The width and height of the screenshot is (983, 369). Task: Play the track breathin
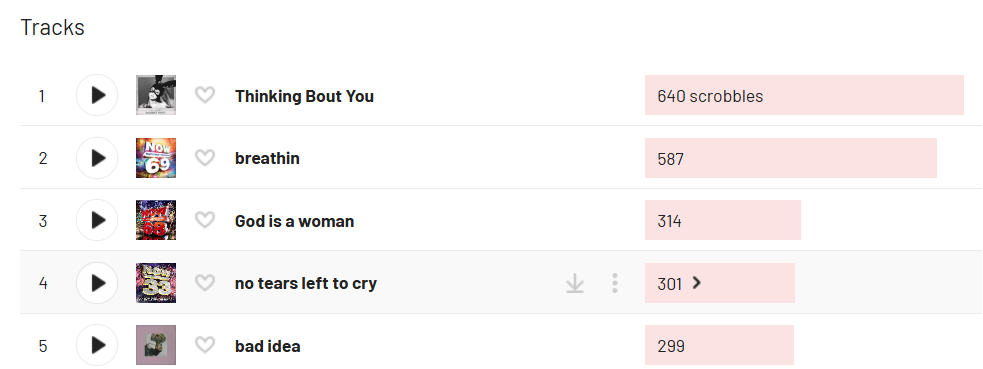pyautogui.click(x=97, y=158)
